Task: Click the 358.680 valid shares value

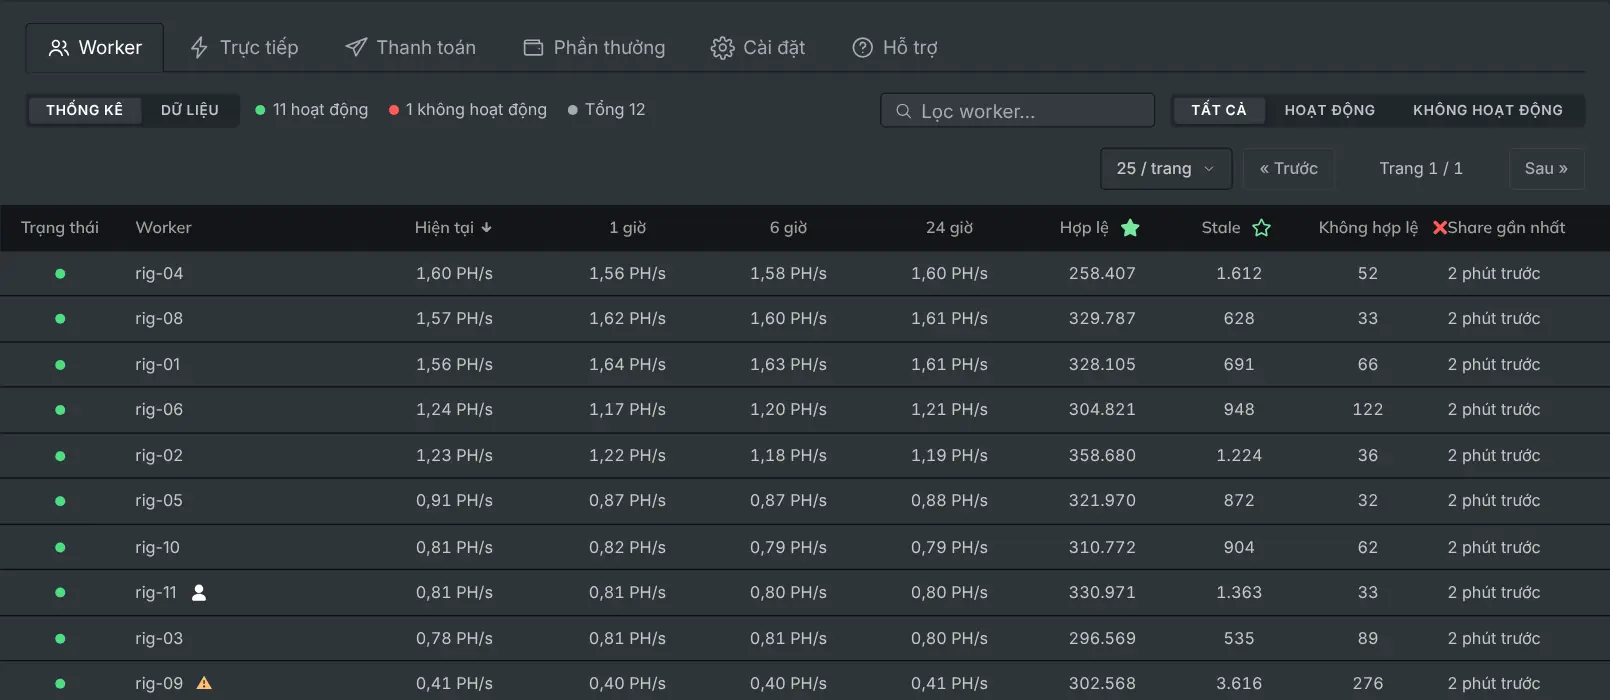Action: (1102, 456)
